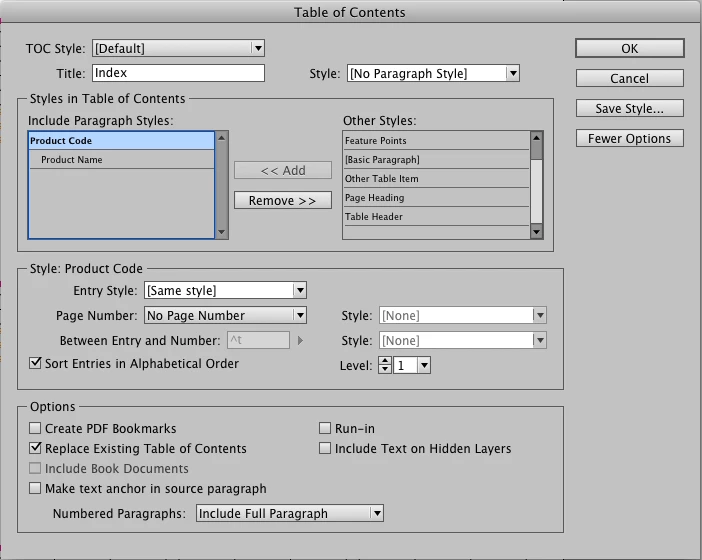This screenshot has height=560, width=702.
Task: Select Product Name in included styles
Action: click(x=121, y=159)
